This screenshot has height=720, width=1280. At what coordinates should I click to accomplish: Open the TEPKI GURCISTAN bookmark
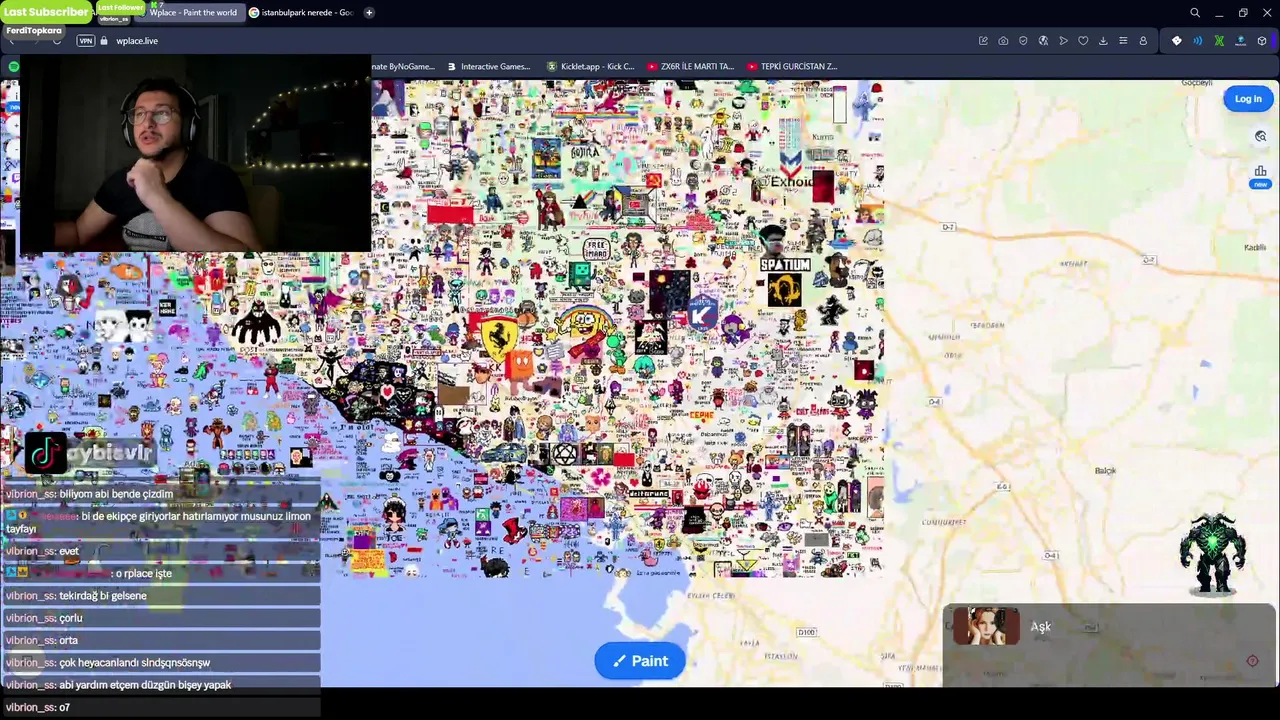pyautogui.click(x=791, y=67)
